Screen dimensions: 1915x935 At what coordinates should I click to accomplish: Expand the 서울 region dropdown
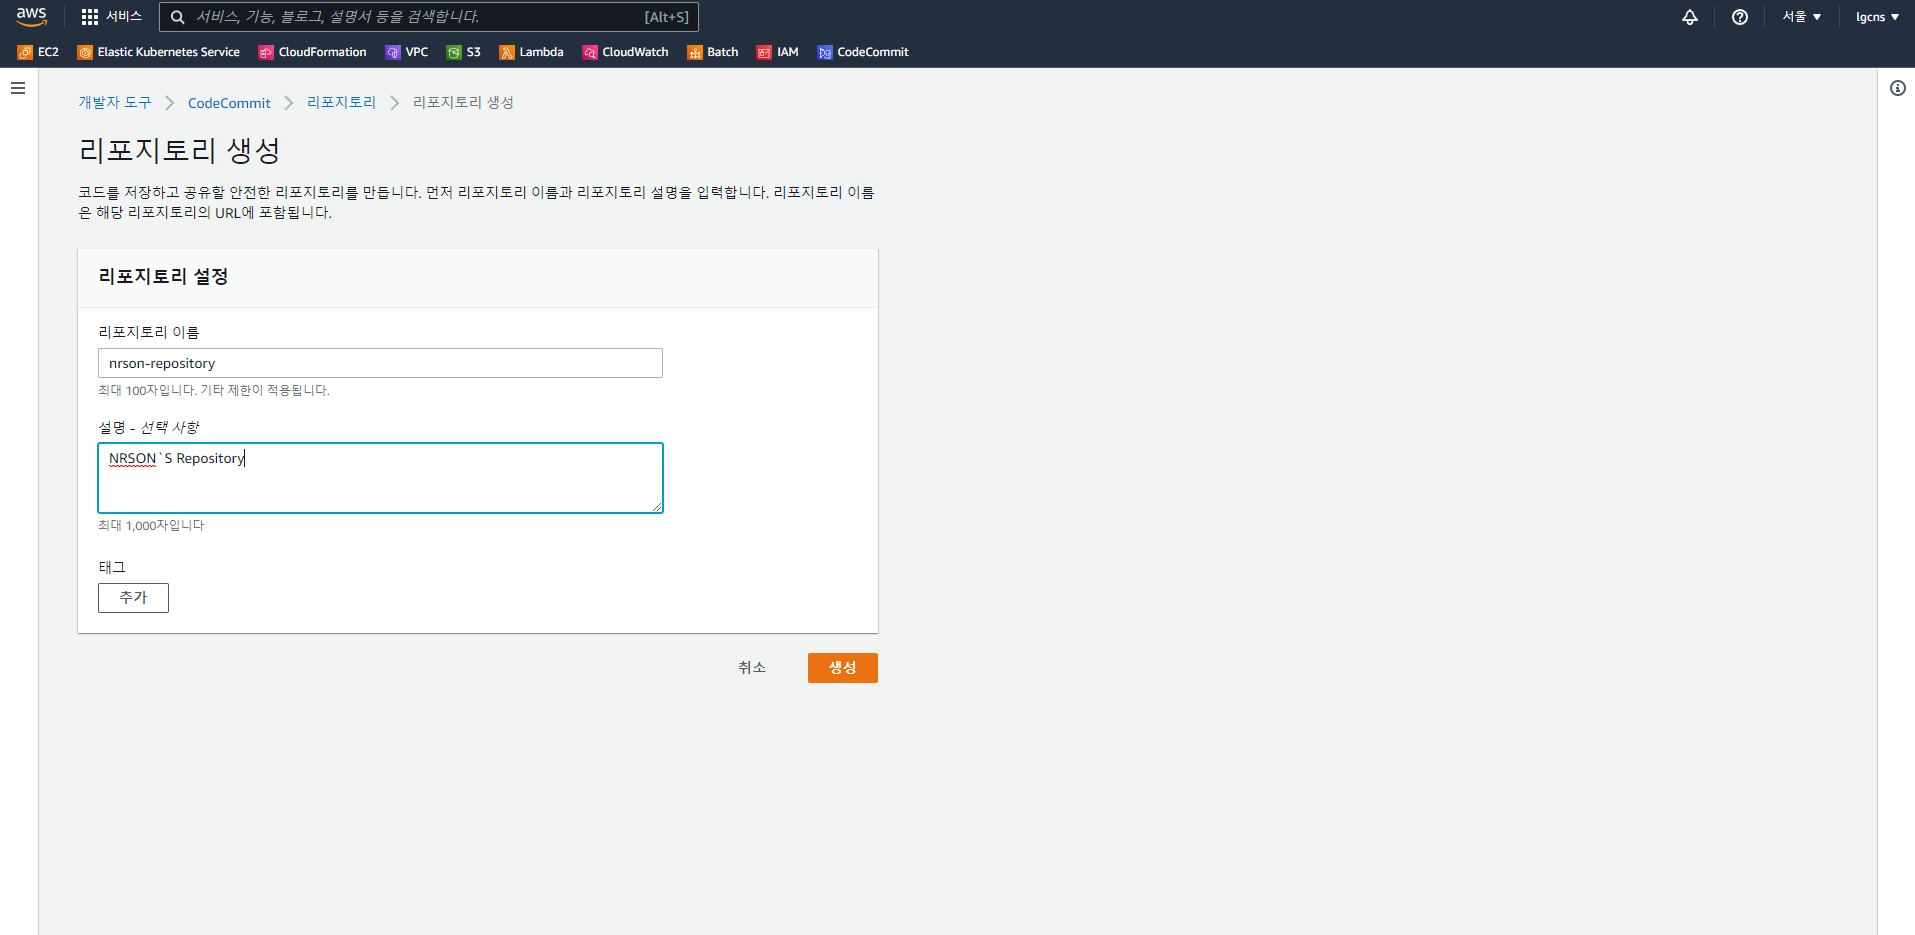coord(1802,17)
